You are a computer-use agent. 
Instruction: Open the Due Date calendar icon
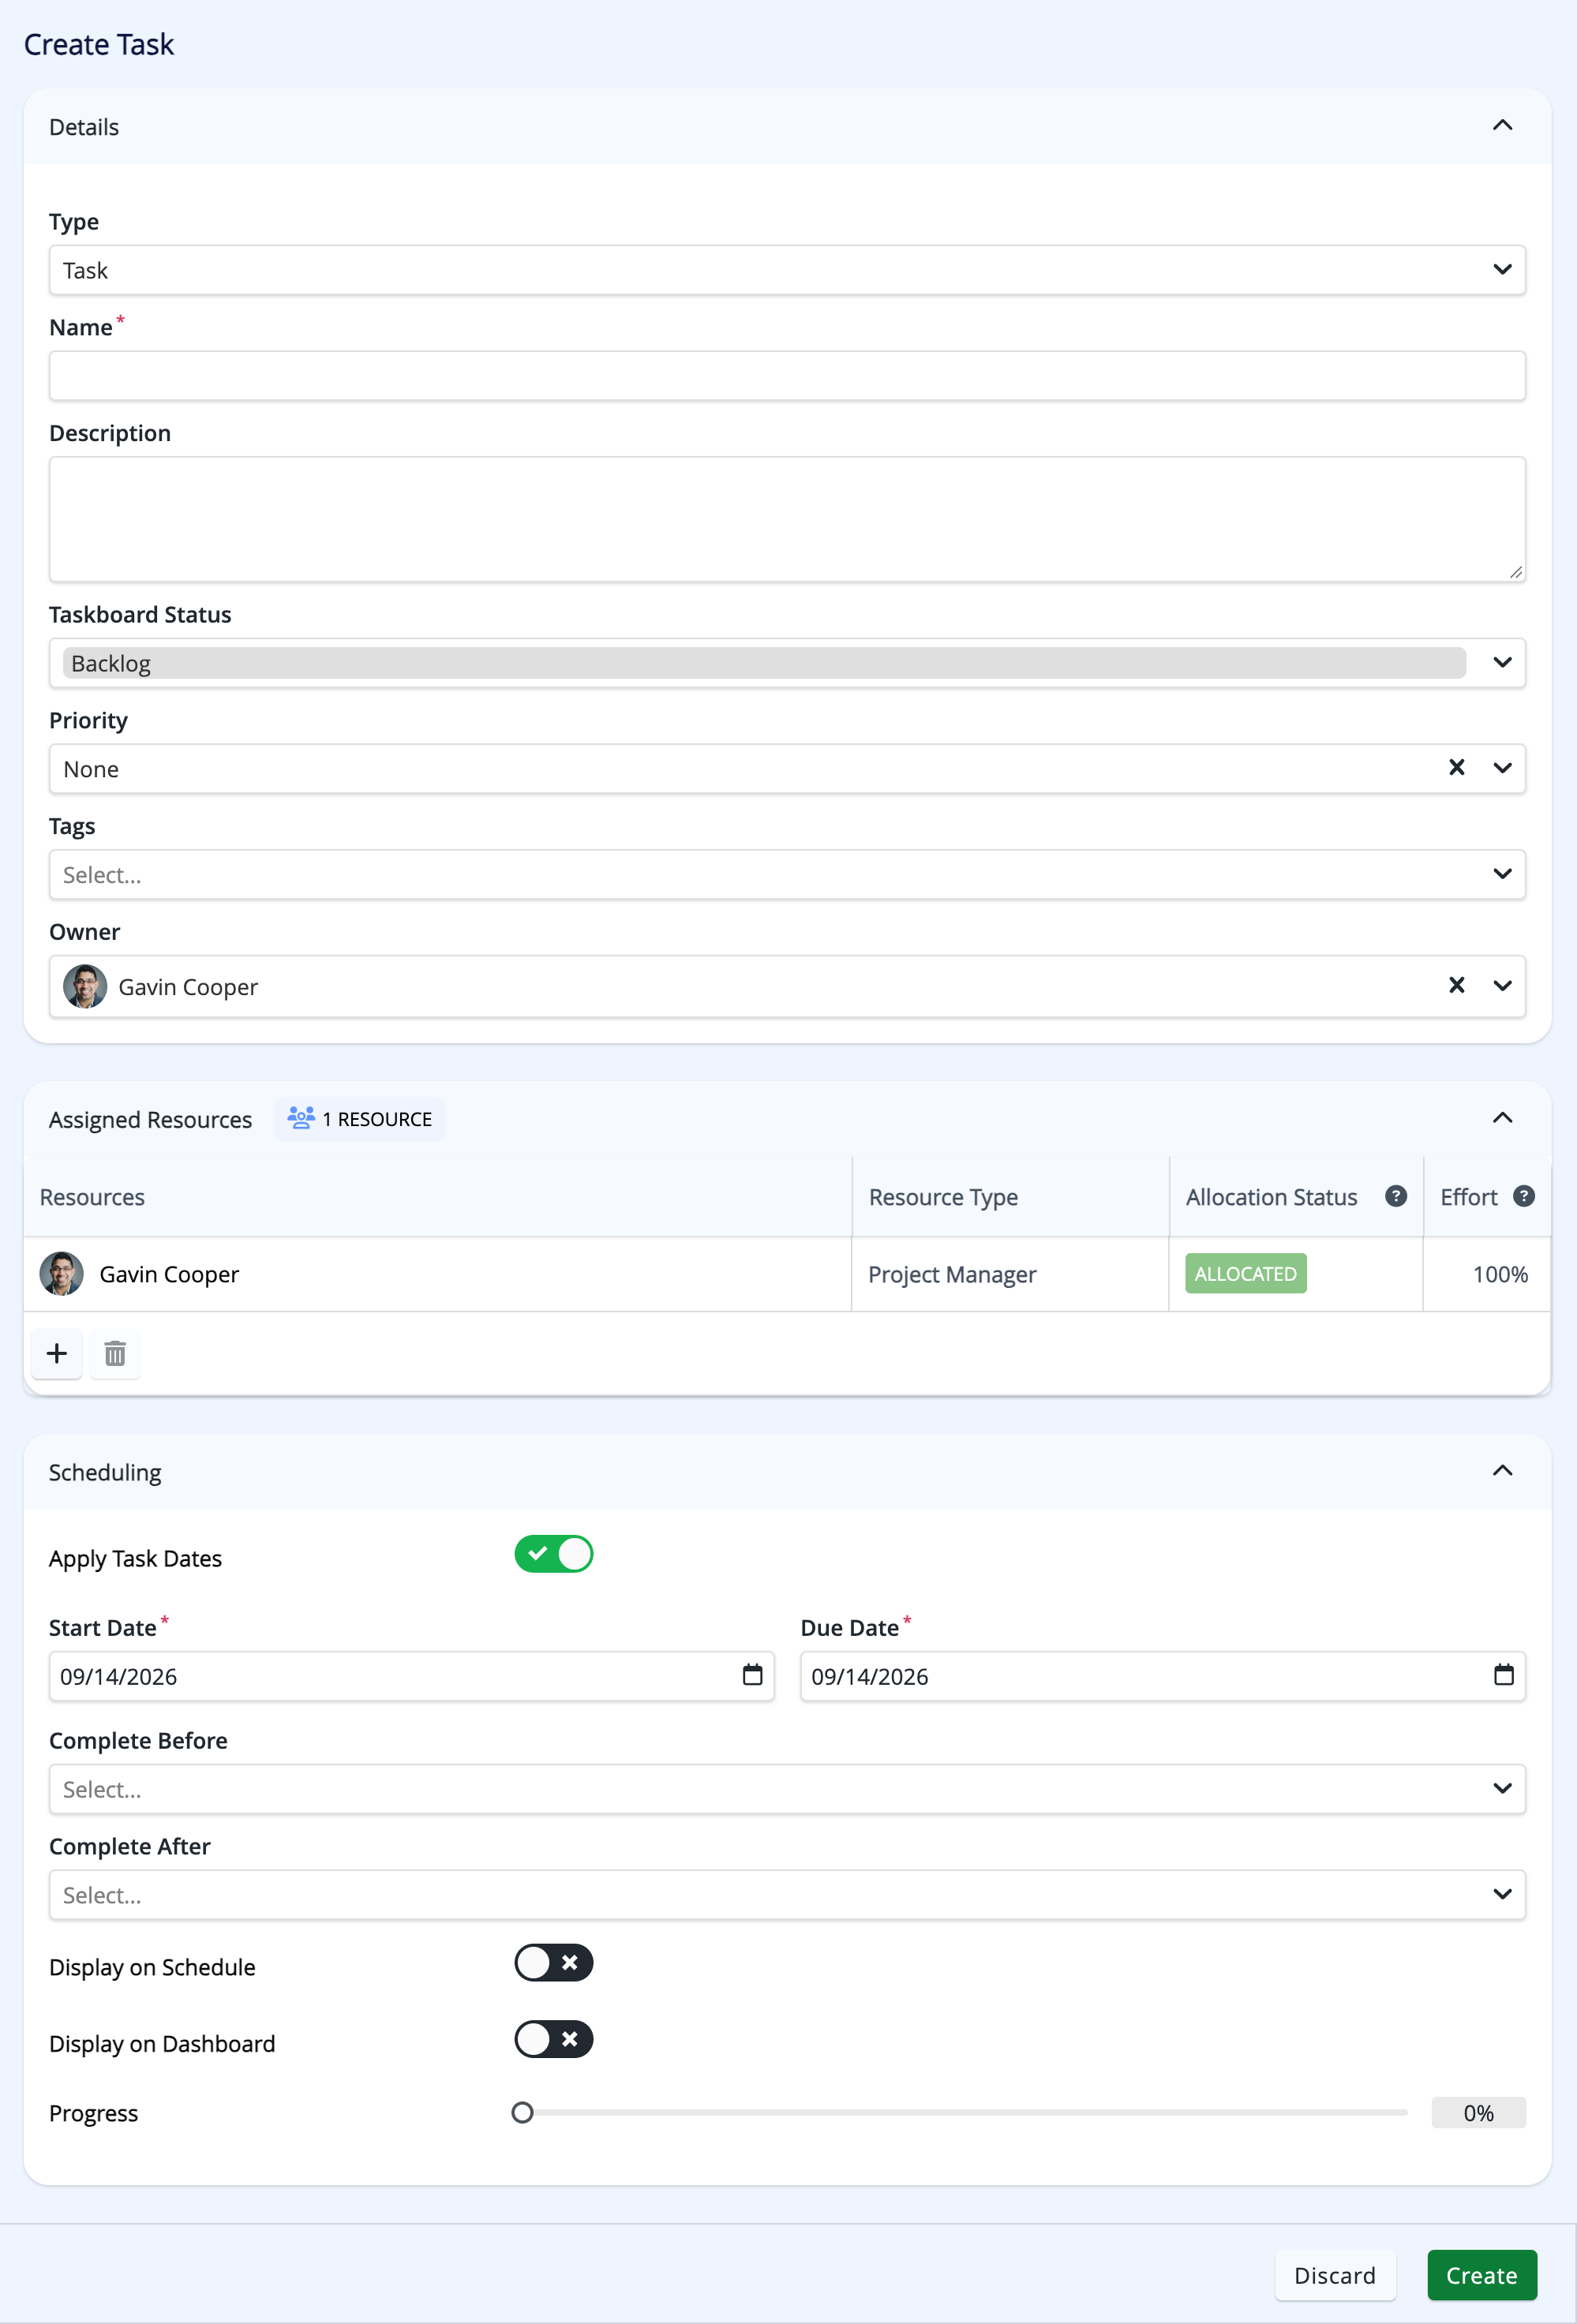pyautogui.click(x=1503, y=1674)
